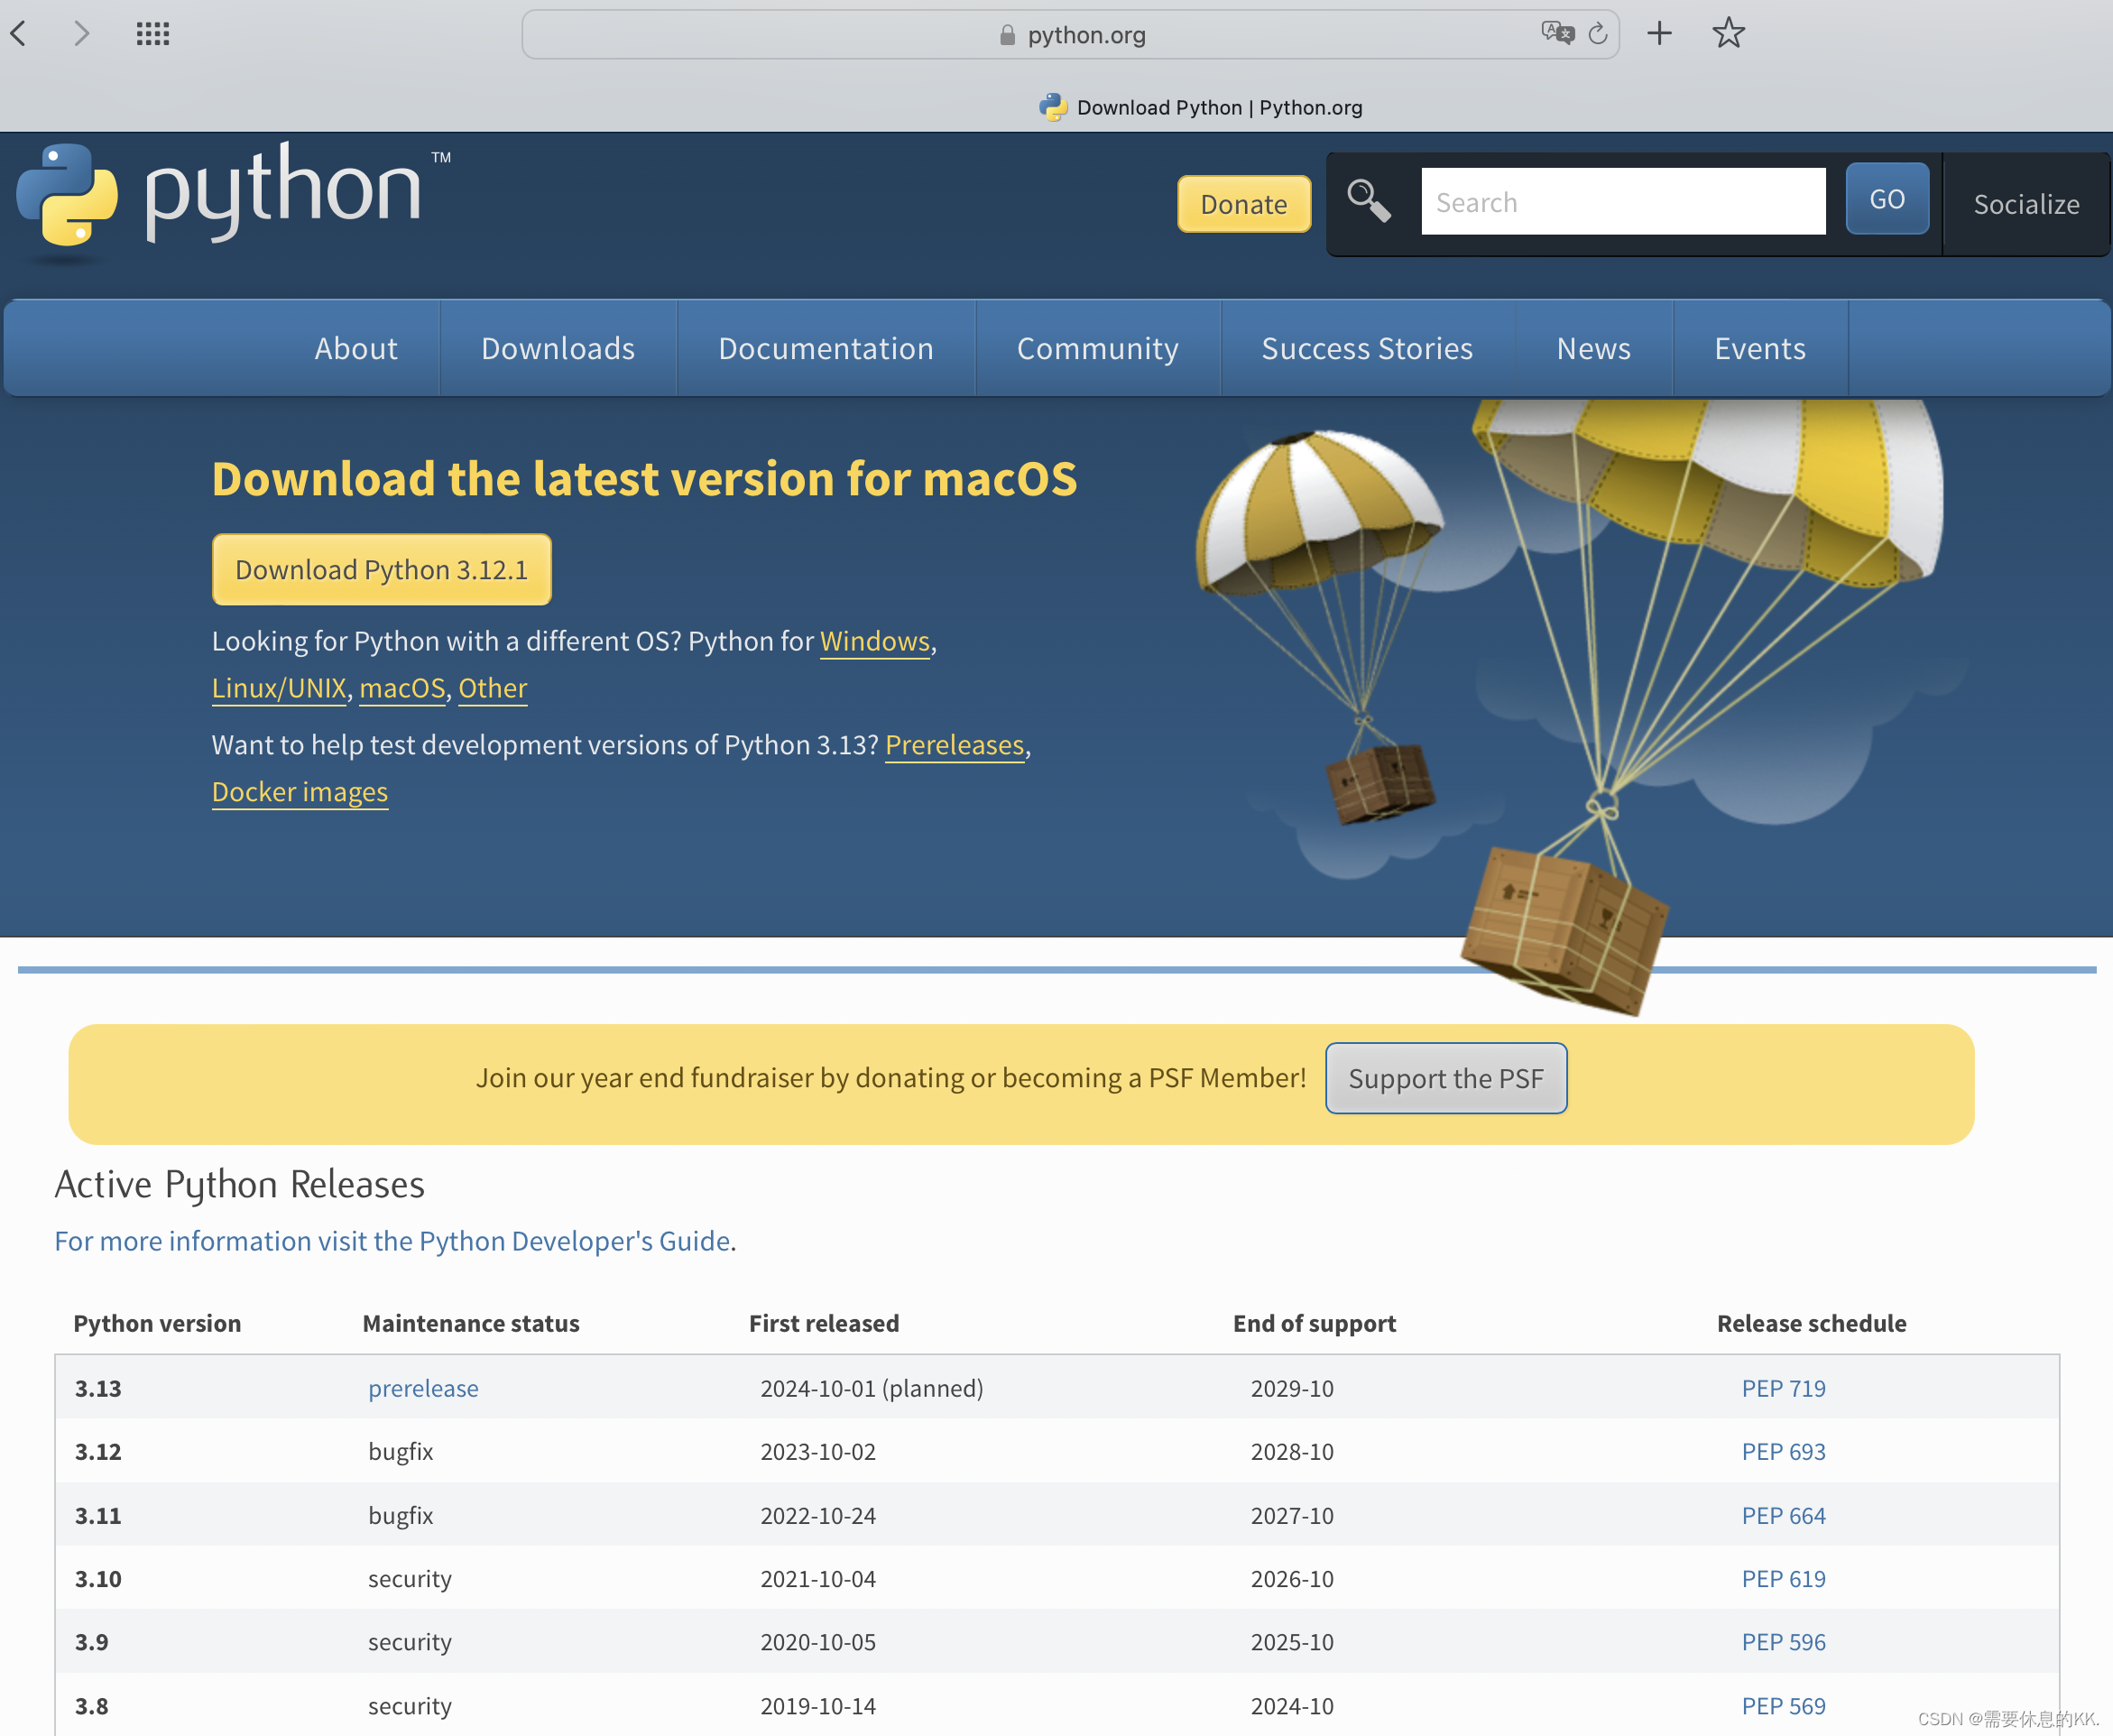Open the Prereleases link
This screenshot has width=2113, height=1736.
point(955,745)
